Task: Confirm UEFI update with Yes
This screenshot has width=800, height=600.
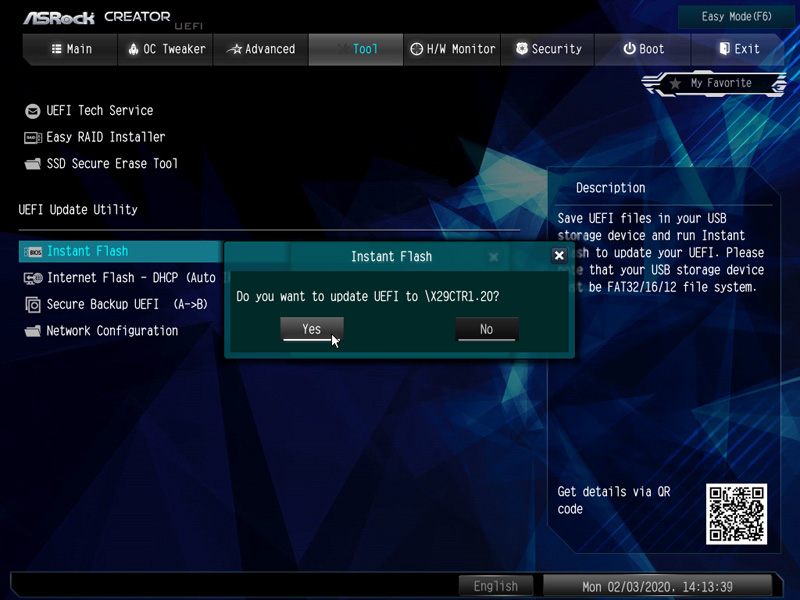Action: [312, 329]
